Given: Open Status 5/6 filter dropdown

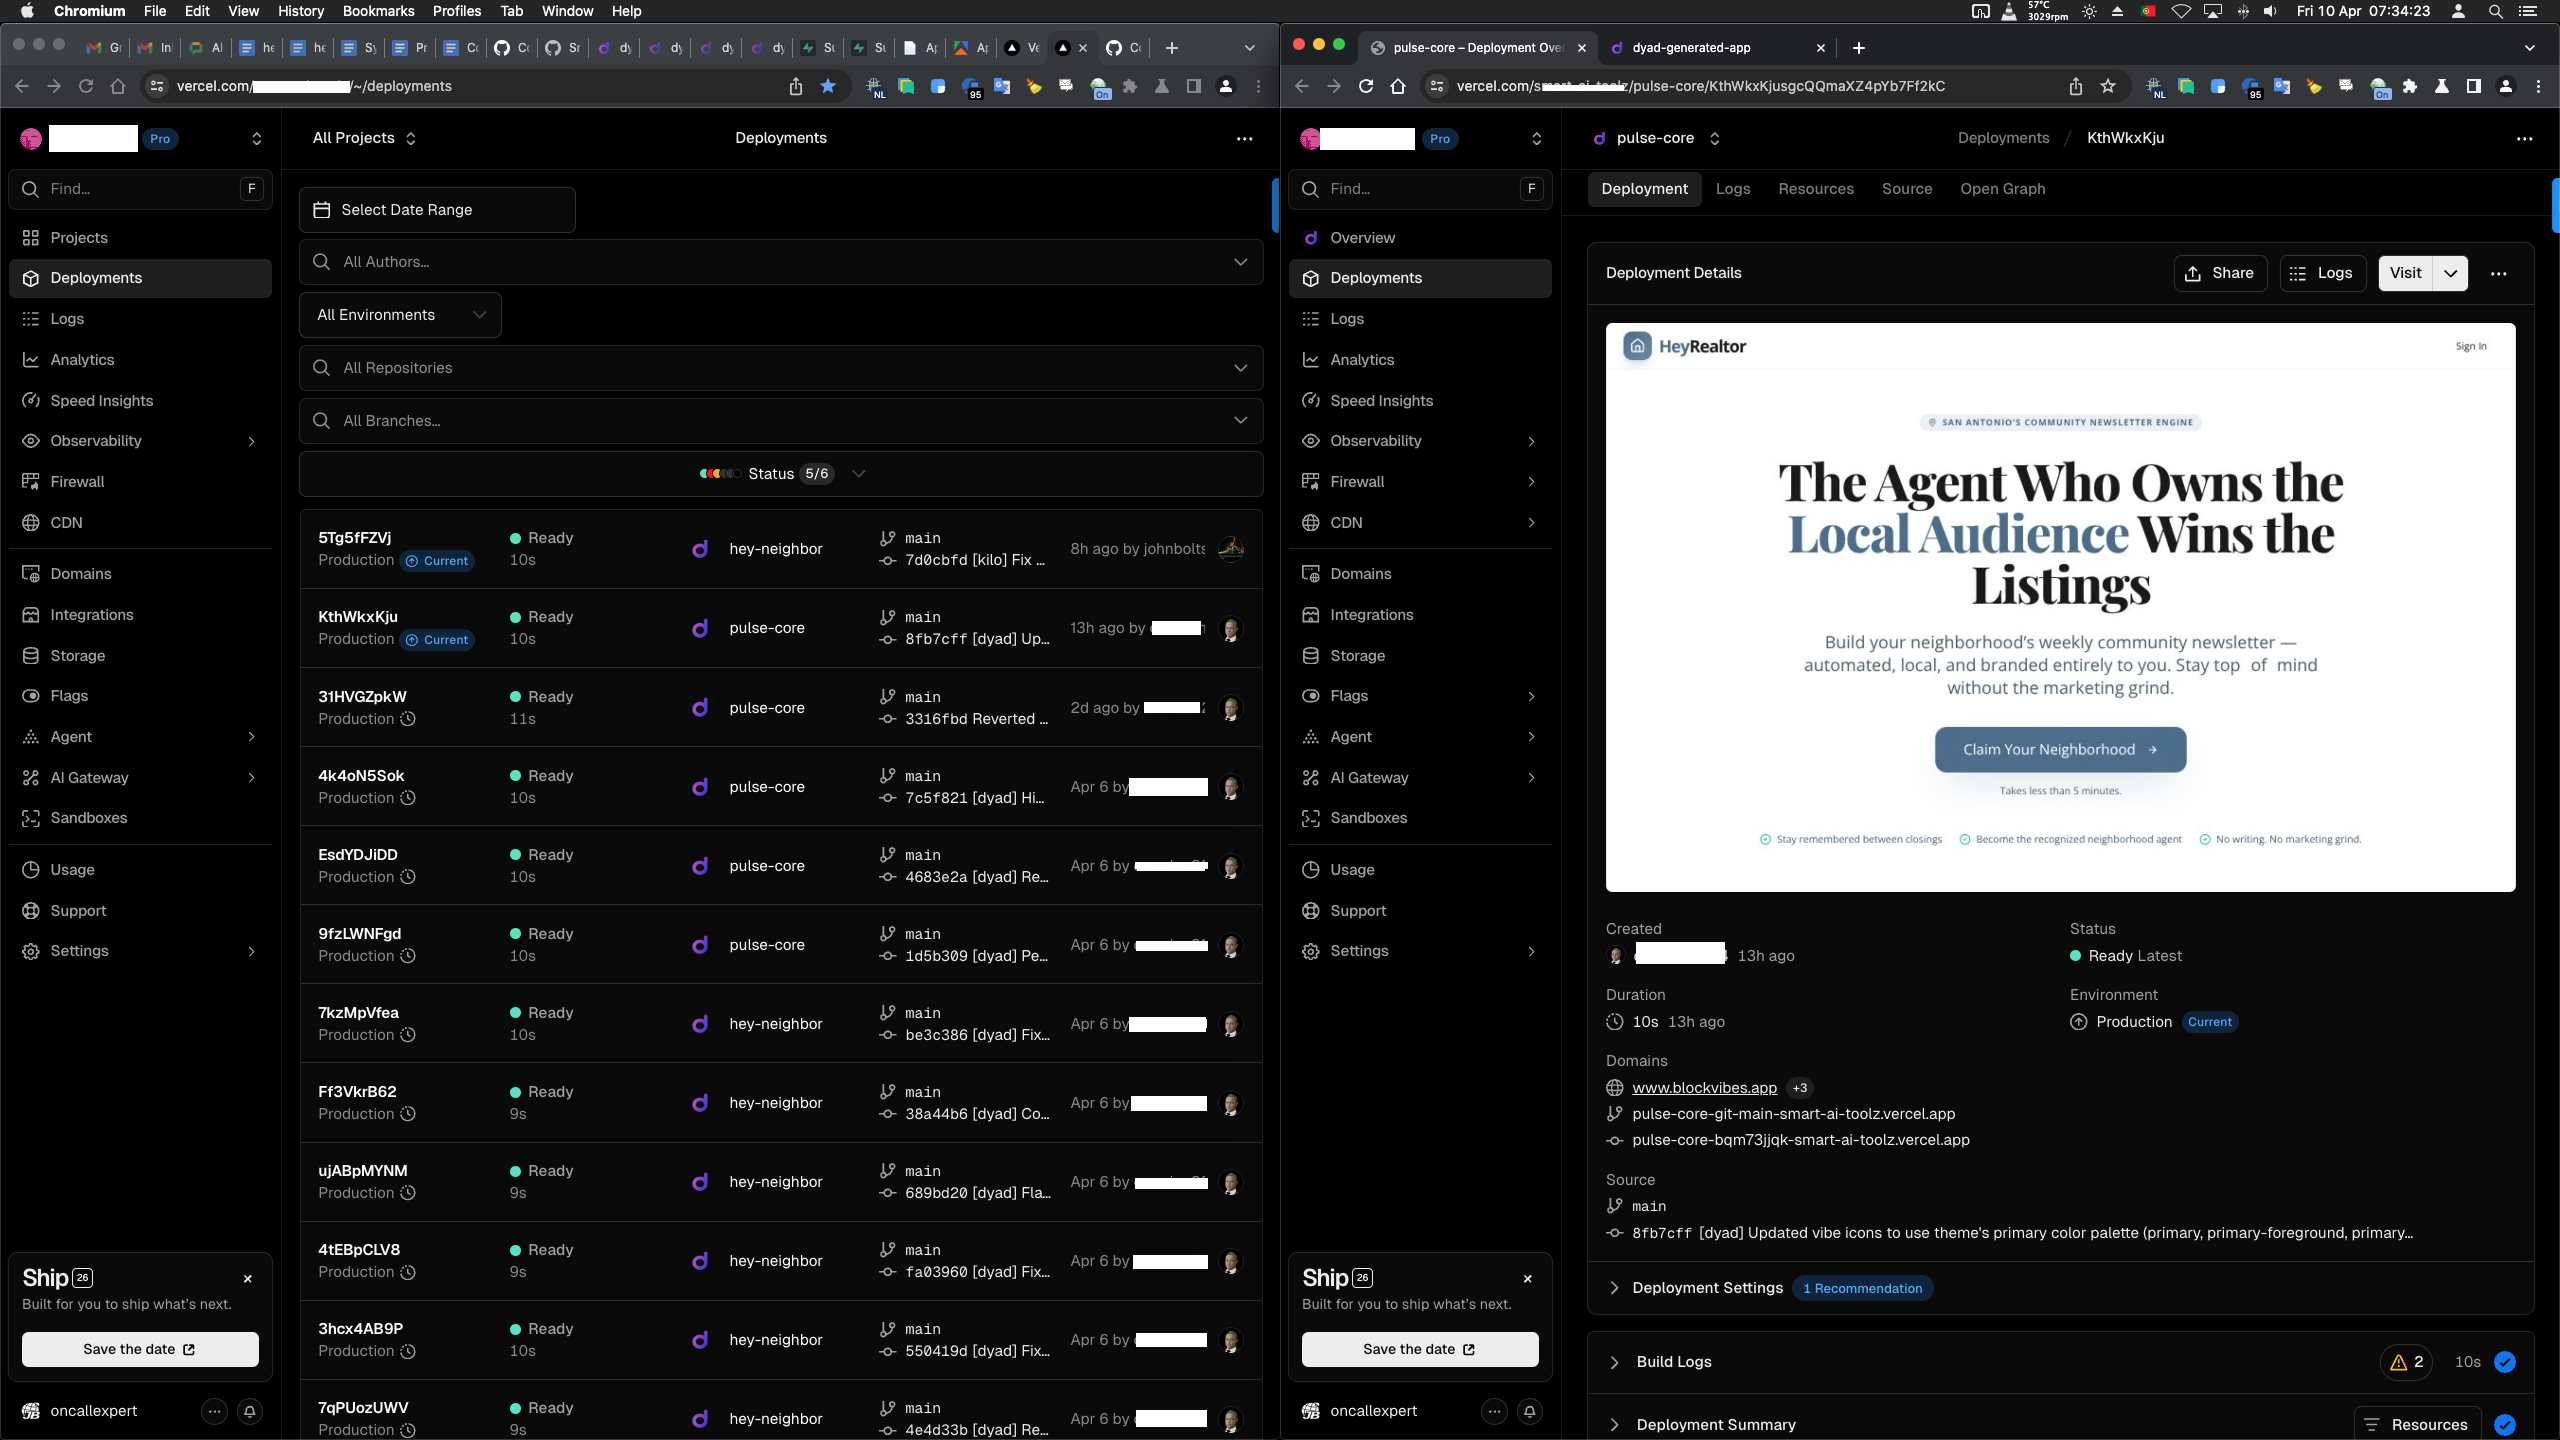Looking at the screenshot, I should (781, 474).
